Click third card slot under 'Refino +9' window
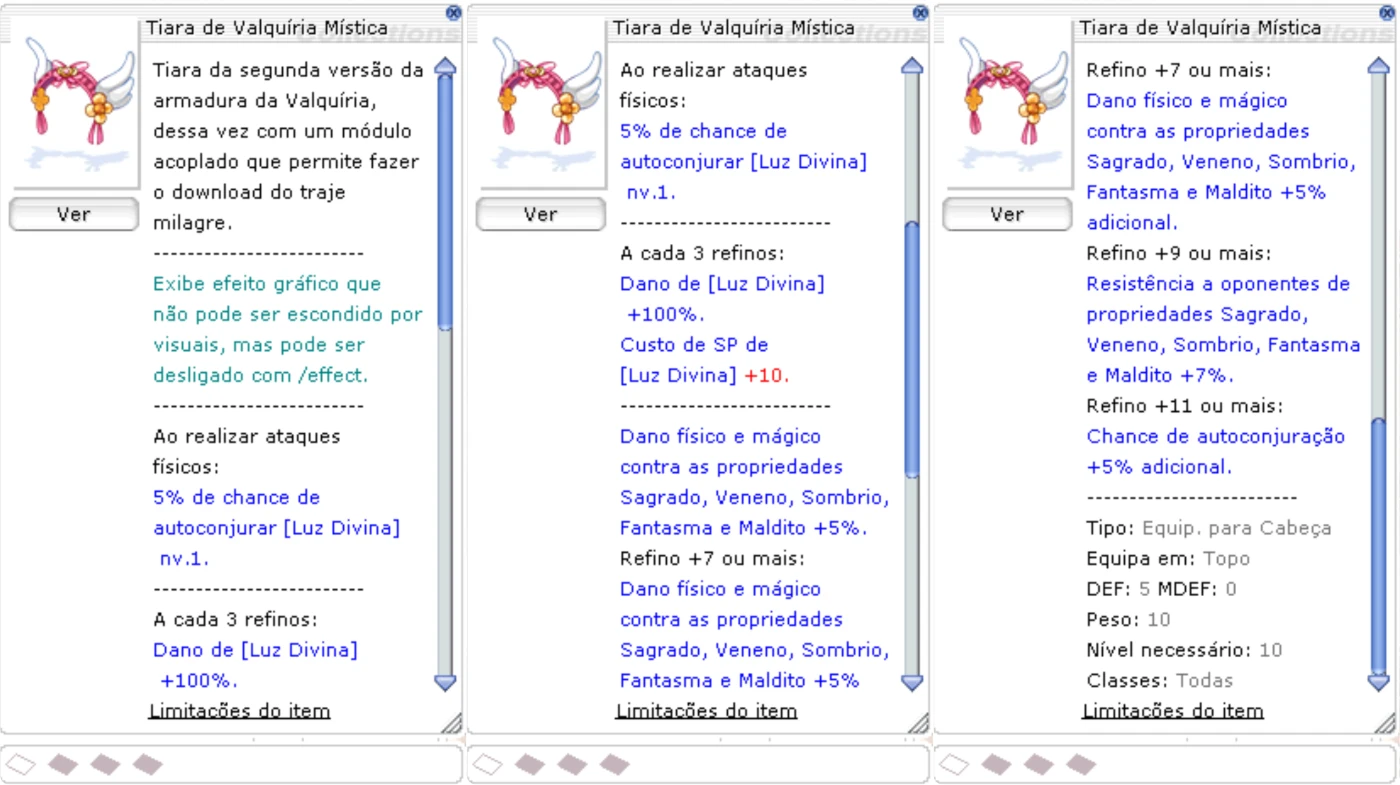 [1039, 765]
